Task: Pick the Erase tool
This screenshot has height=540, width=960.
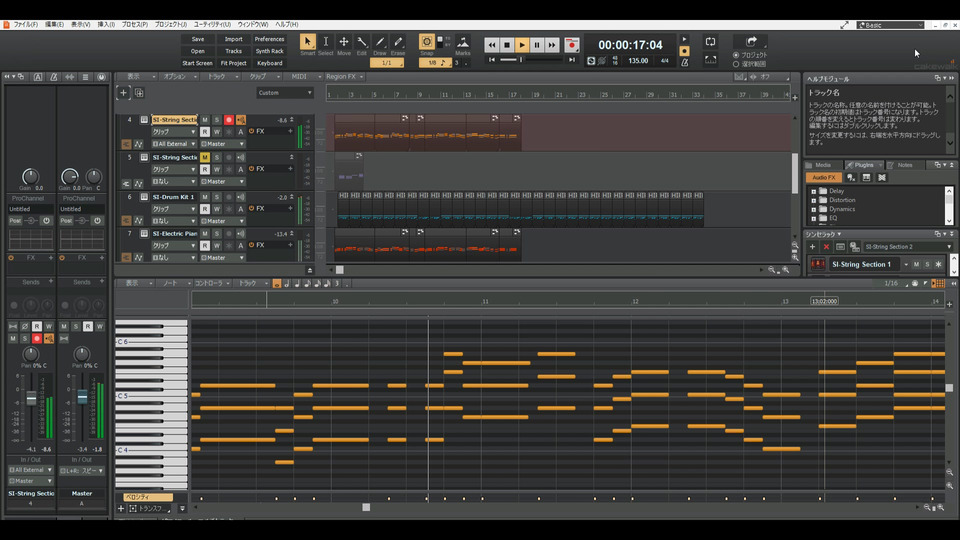Action: coord(398,43)
